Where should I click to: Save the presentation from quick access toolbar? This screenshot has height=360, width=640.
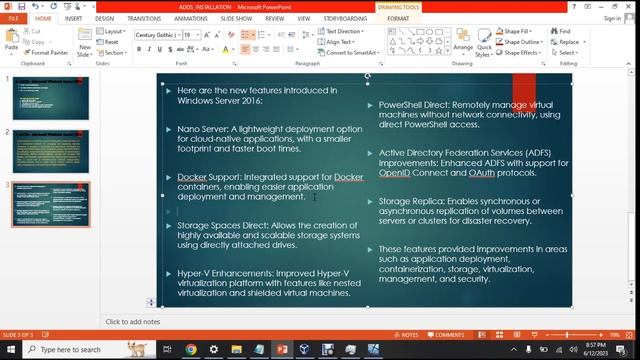tap(22, 7)
